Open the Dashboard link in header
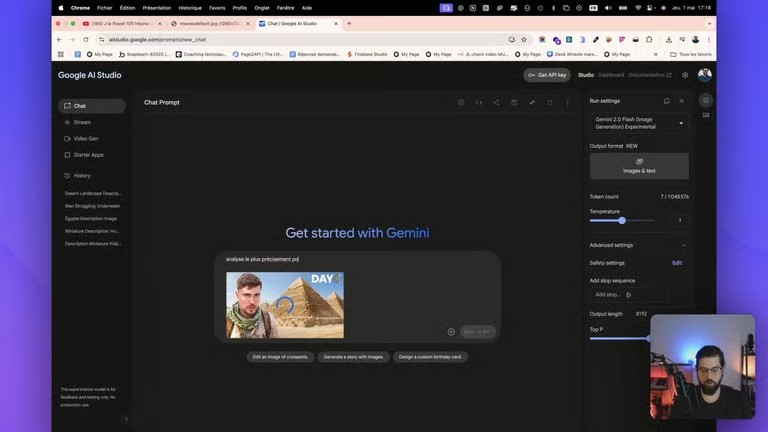This screenshot has height=432, width=768. click(611, 75)
